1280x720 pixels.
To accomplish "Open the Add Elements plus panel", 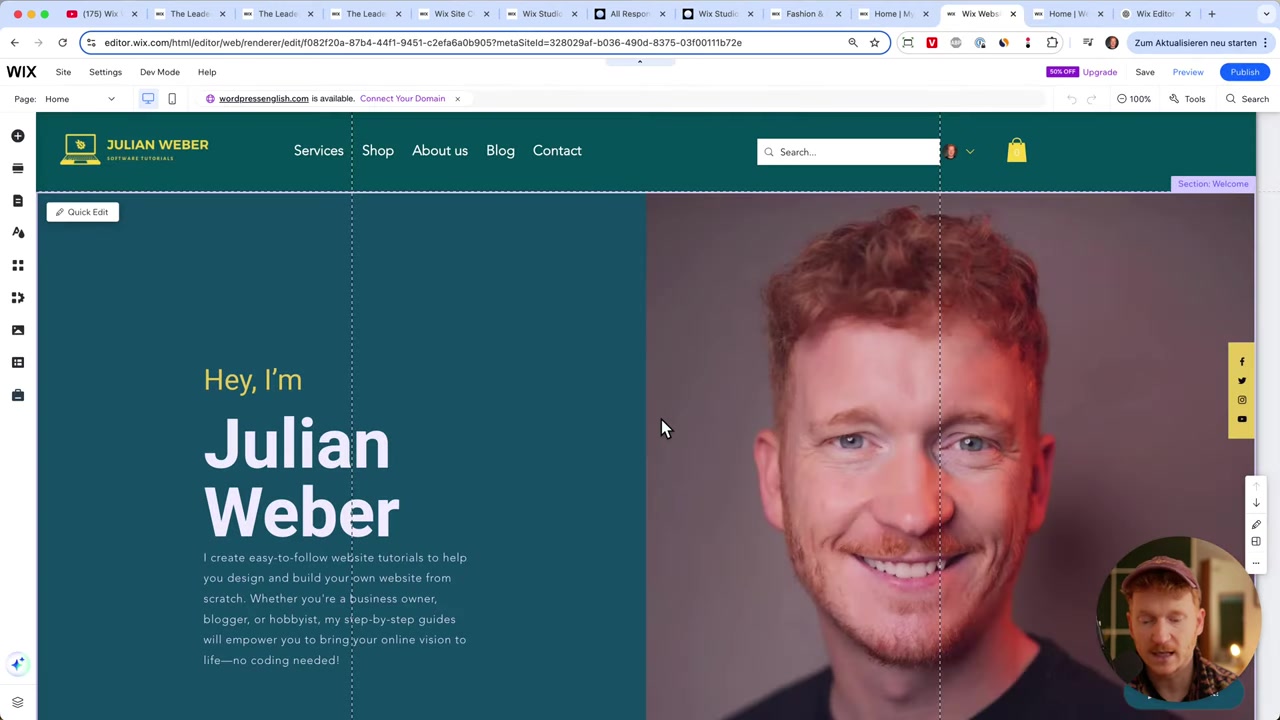I will (x=17, y=136).
